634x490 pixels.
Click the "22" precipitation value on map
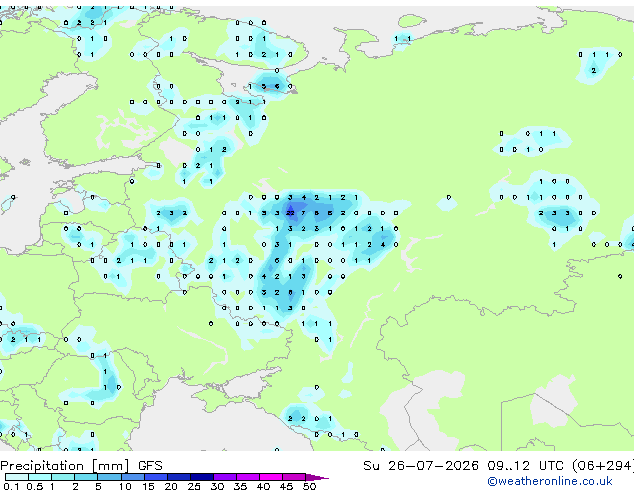click(290, 213)
